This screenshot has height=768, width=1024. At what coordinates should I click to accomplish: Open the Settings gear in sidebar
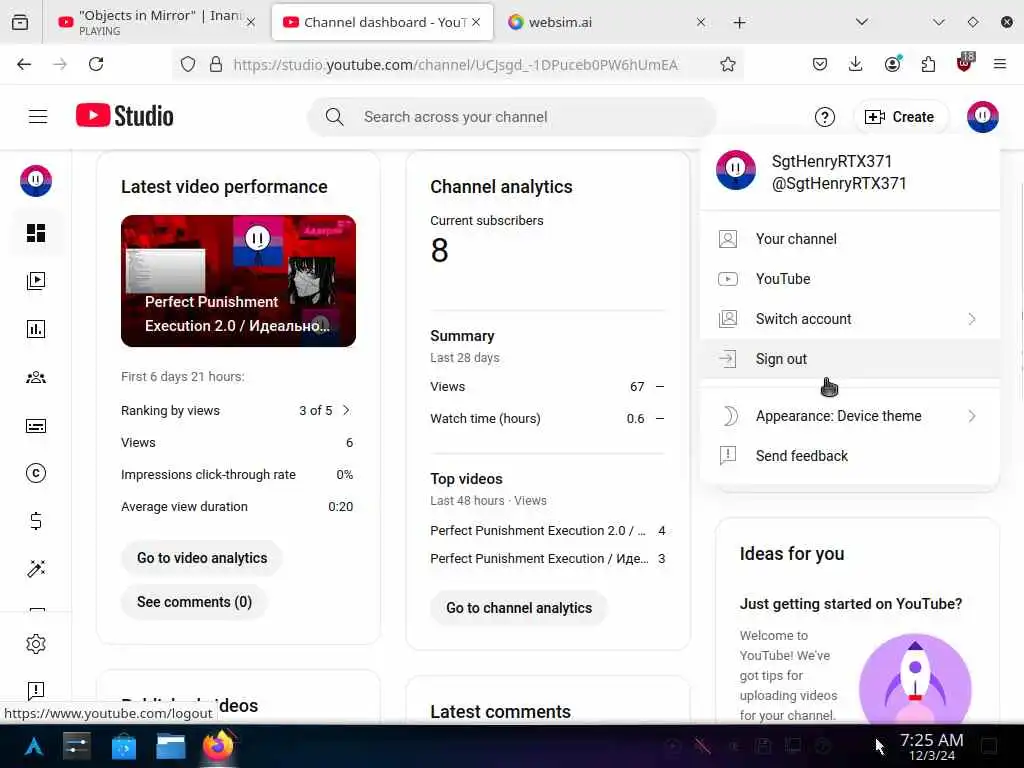36,644
